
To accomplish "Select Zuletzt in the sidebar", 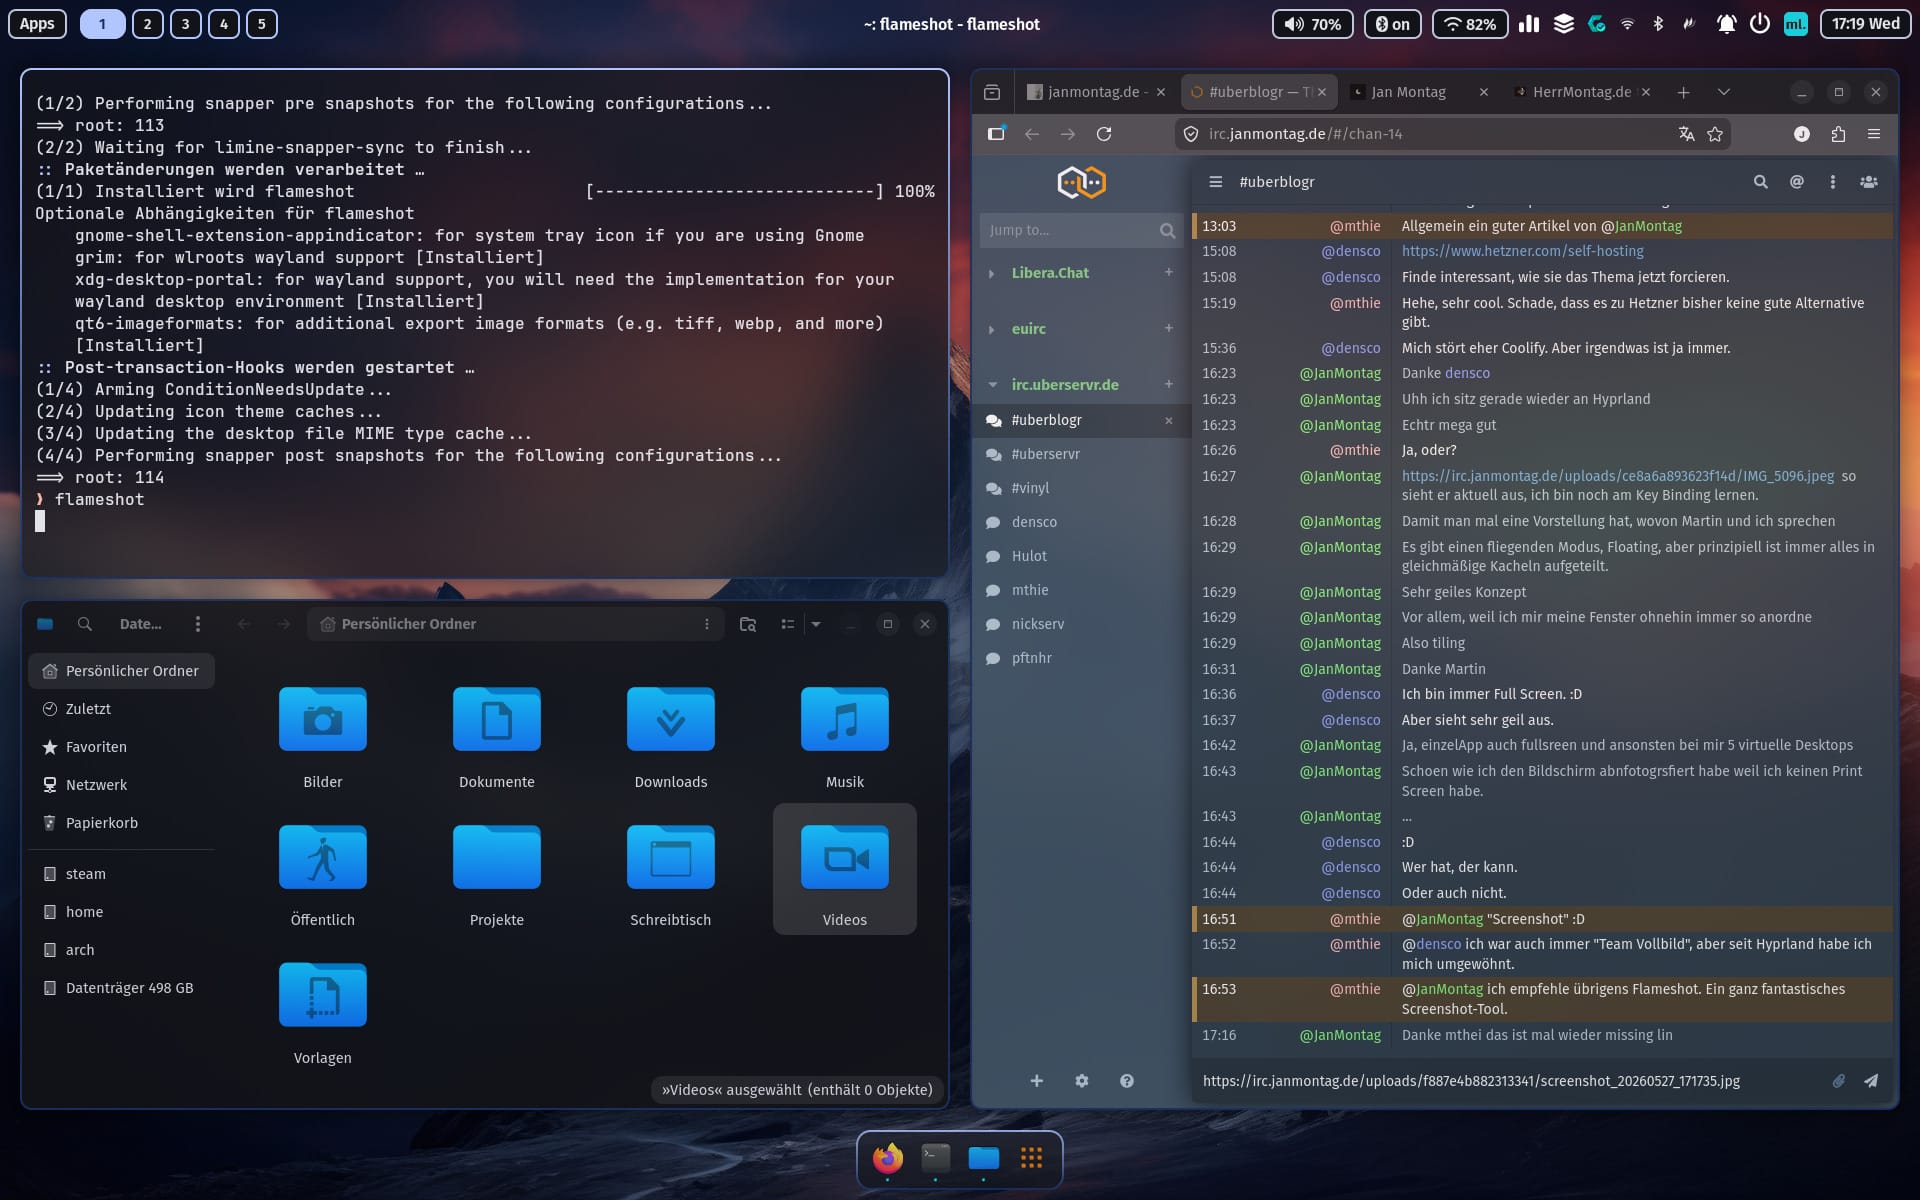I will pos(122,709).
